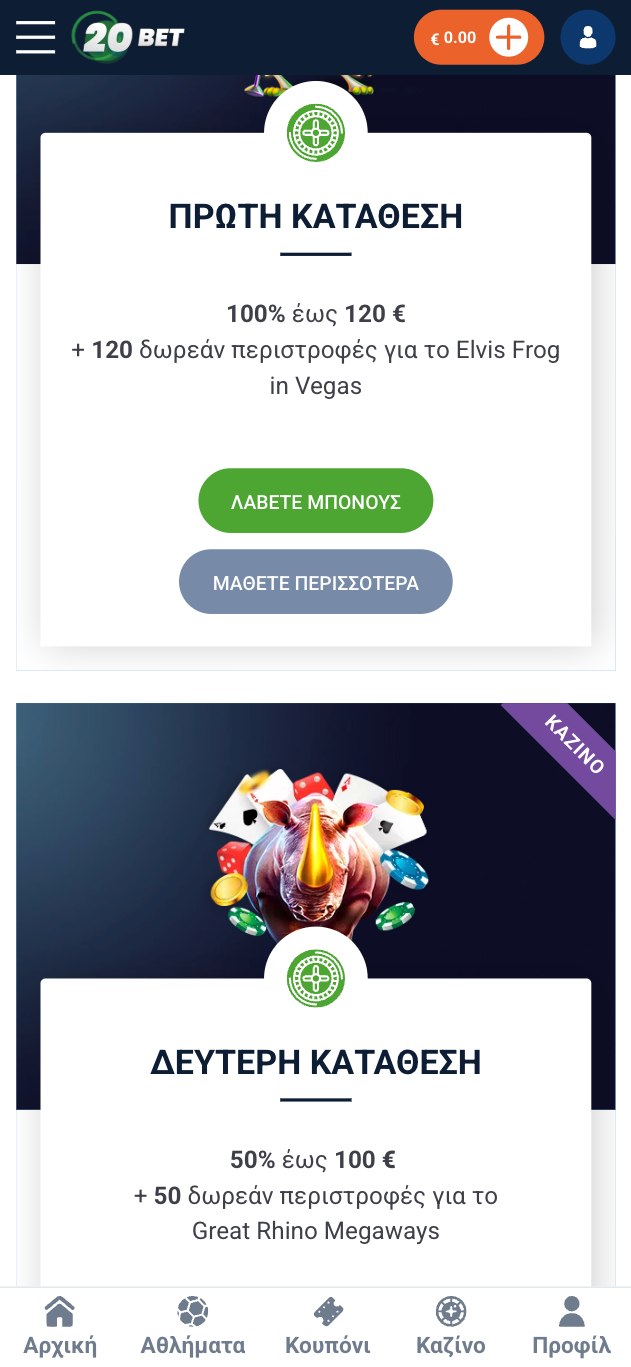This screenshot has width=631, height=1367.
Task: Click the ΛΑΒΕΤΕ ΜΠΟΝΟΥΣ button
Action: point(316,501)
